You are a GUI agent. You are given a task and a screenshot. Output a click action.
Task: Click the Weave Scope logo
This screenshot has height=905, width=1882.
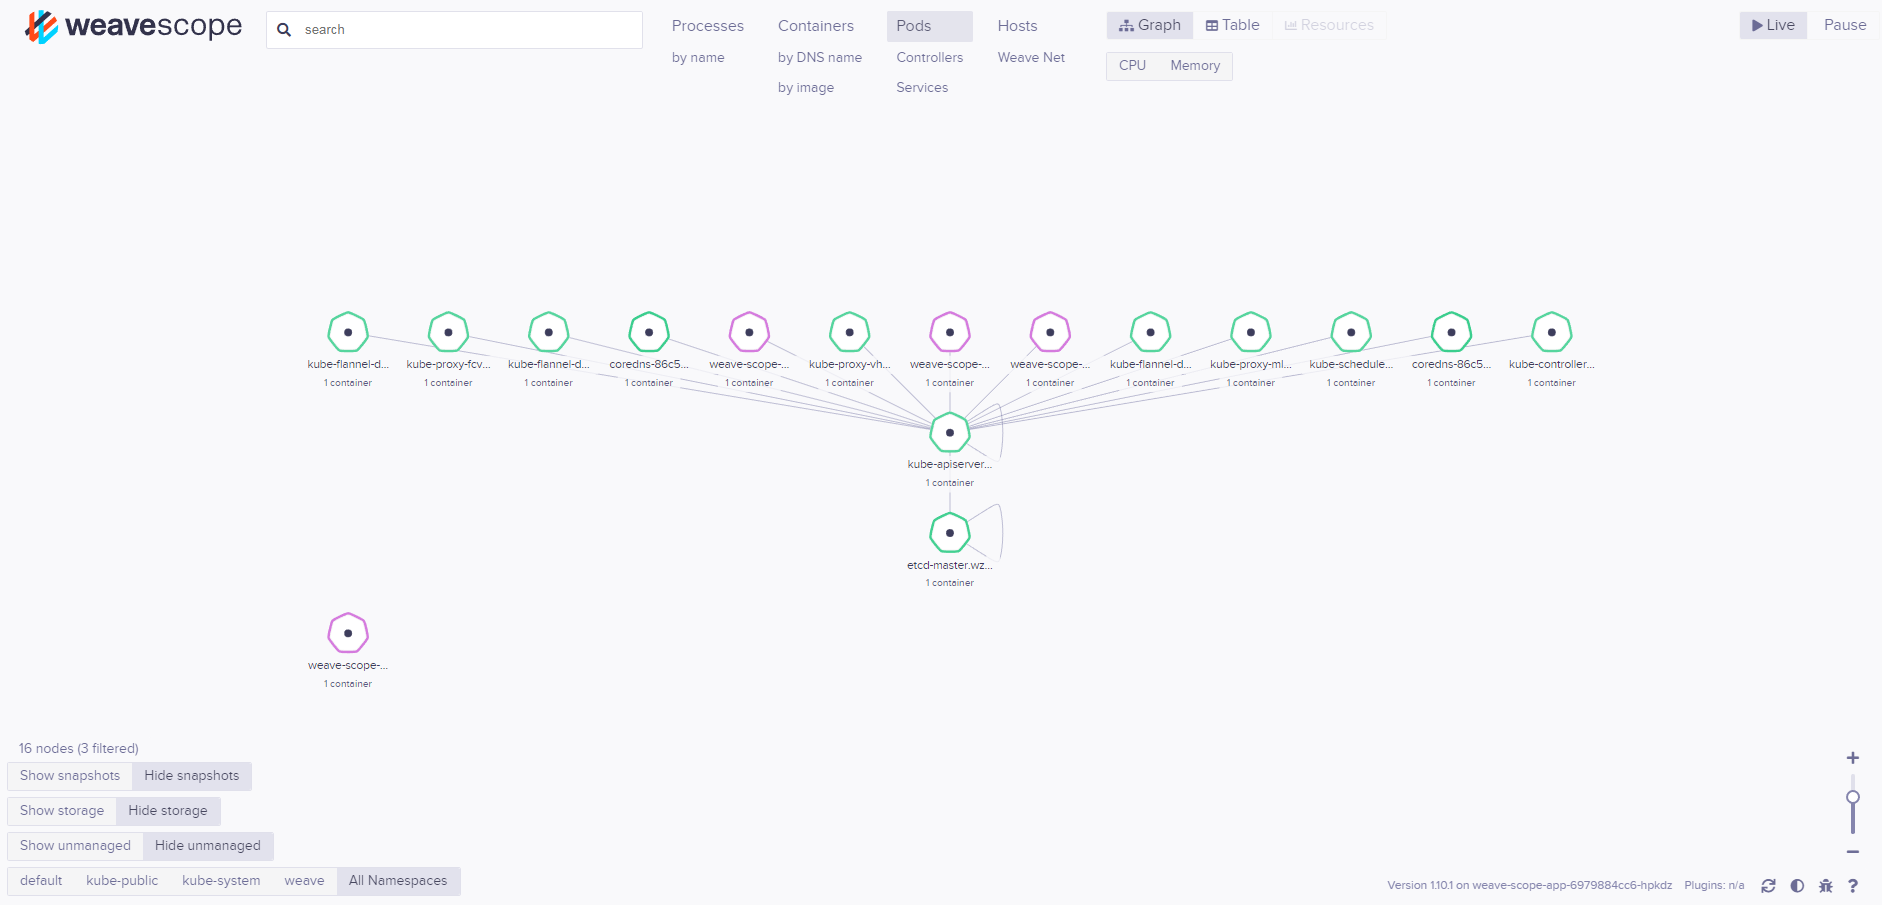tap(133, 27)
